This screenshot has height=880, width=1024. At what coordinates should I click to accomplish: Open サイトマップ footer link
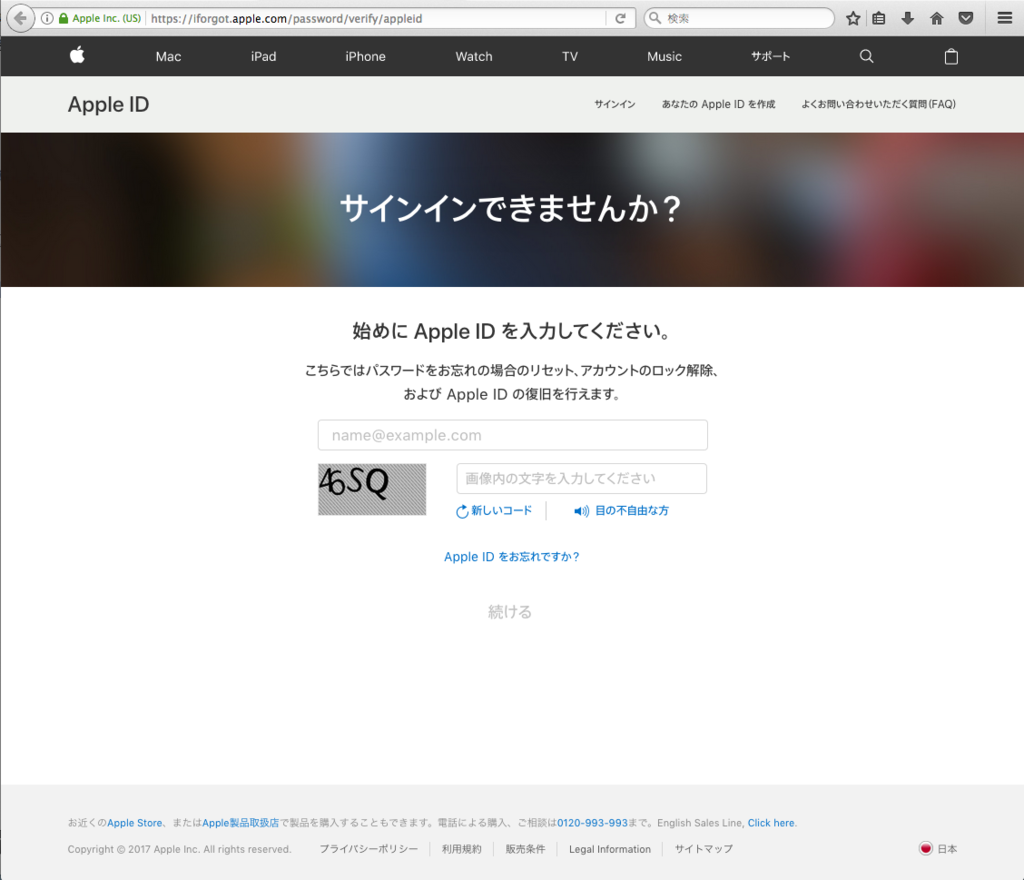click(703, 849)
